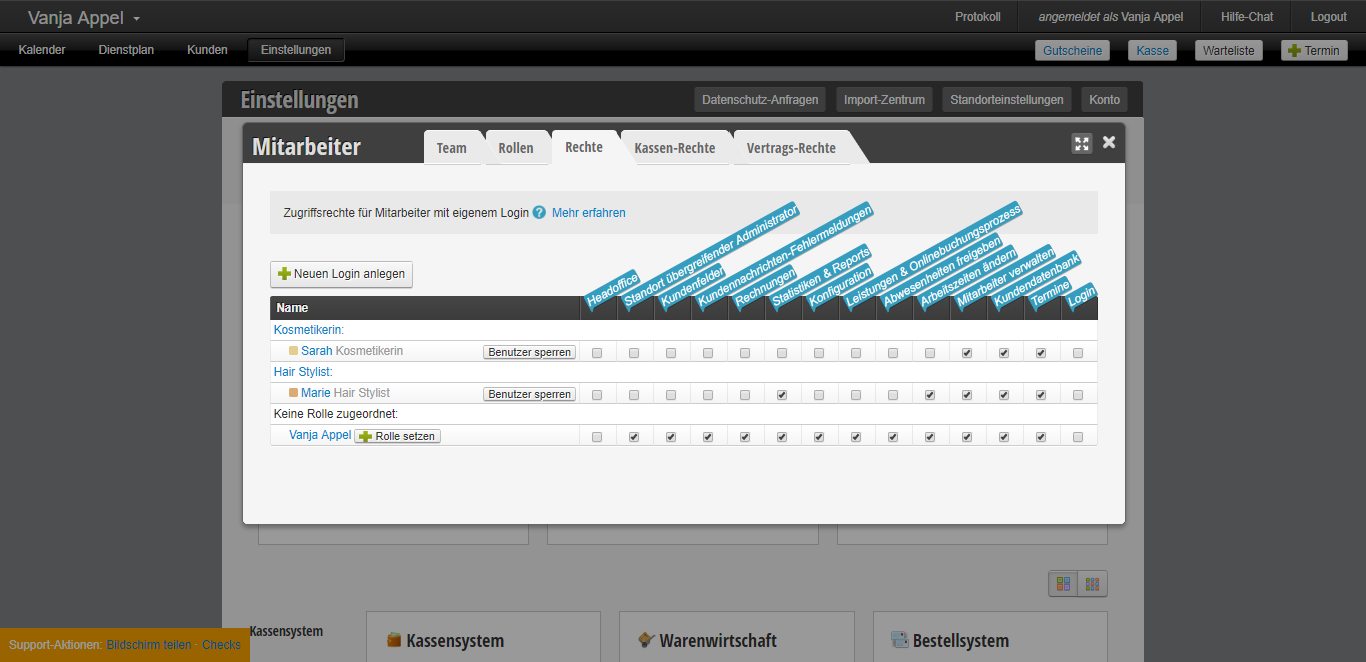Image resolution: width=1366 pixels, height=662 pixels.
Task: Enable Headoffice right for Sarah
Action: (597, 353)
